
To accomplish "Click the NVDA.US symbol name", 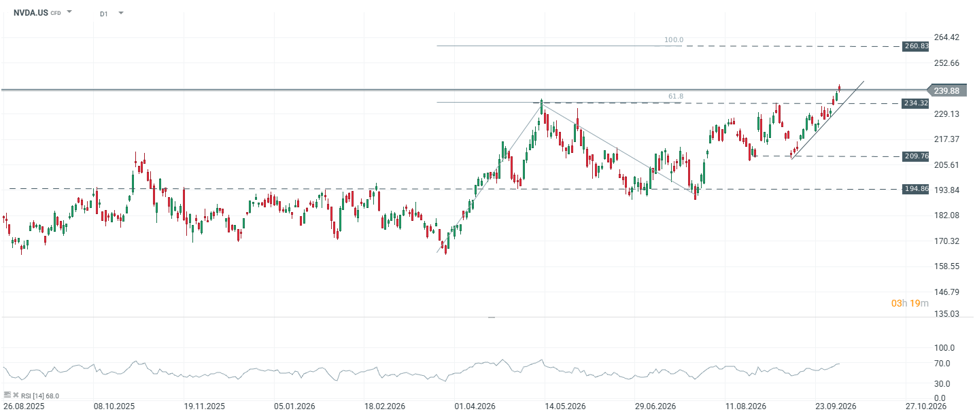I will (31, 12).
